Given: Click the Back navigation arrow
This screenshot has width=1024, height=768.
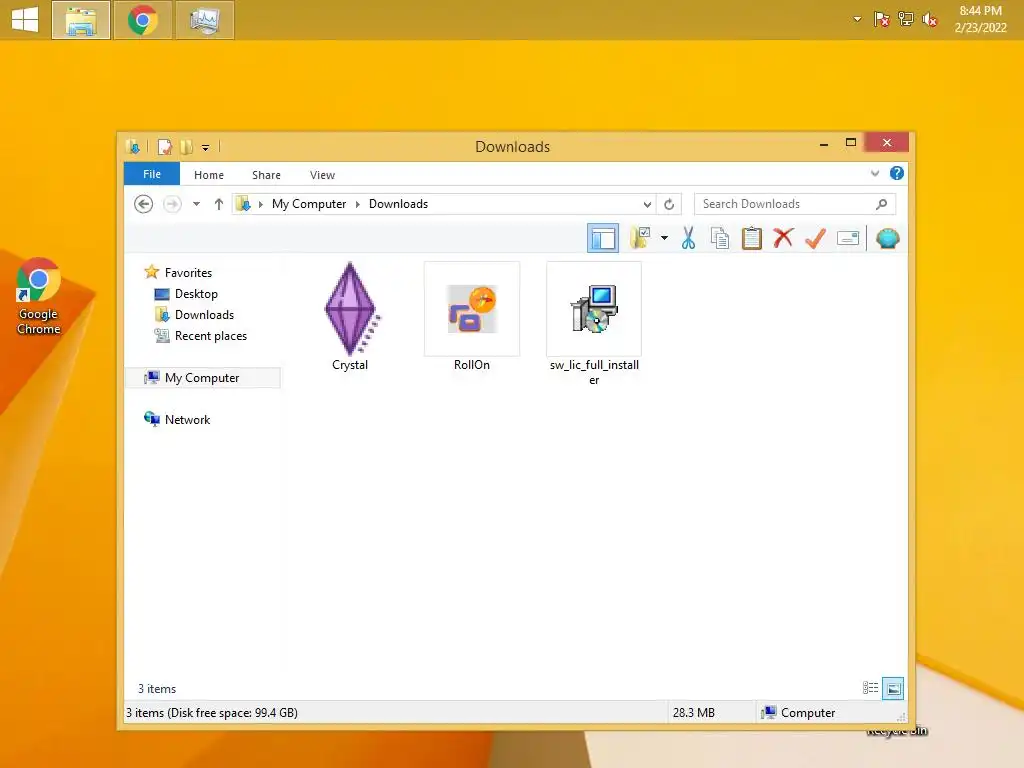Looking at the screenshot, I should [144, 204].
